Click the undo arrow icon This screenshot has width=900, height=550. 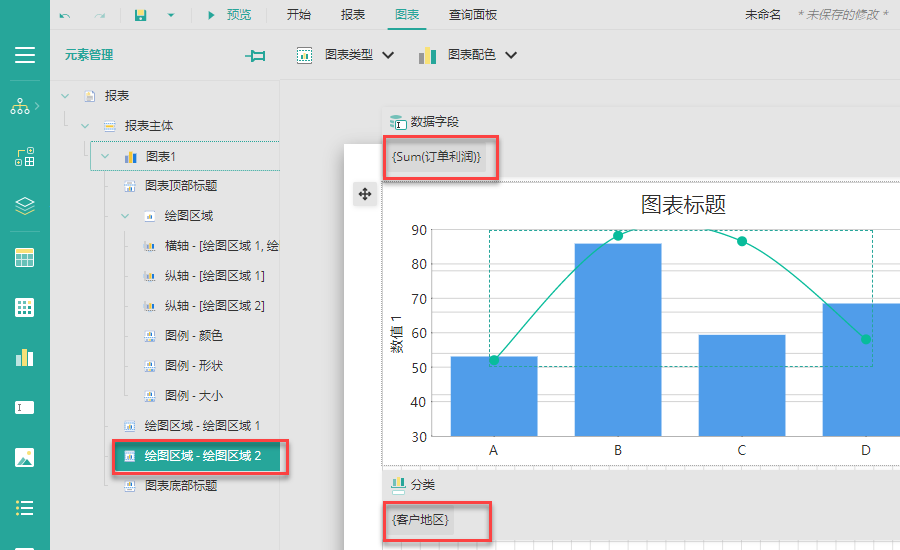point(65,16)
